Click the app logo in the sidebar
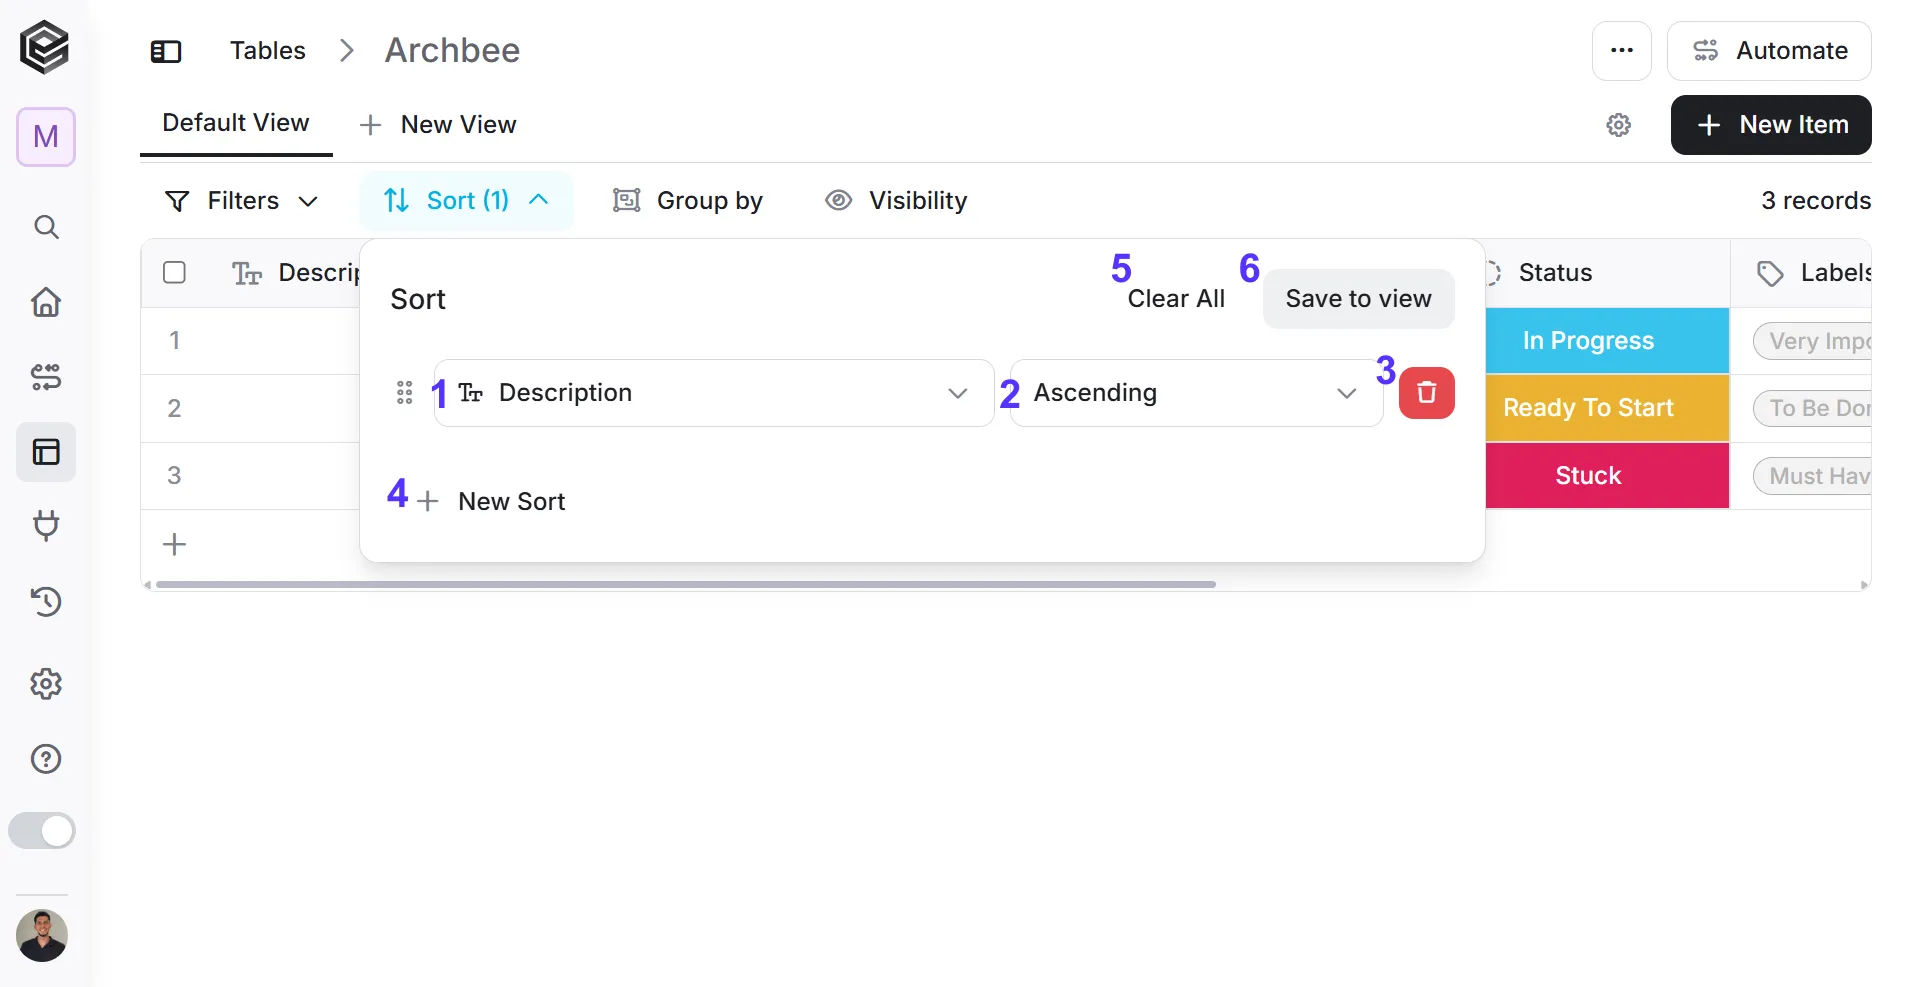 pyautogui.click(x=45, y=47)
